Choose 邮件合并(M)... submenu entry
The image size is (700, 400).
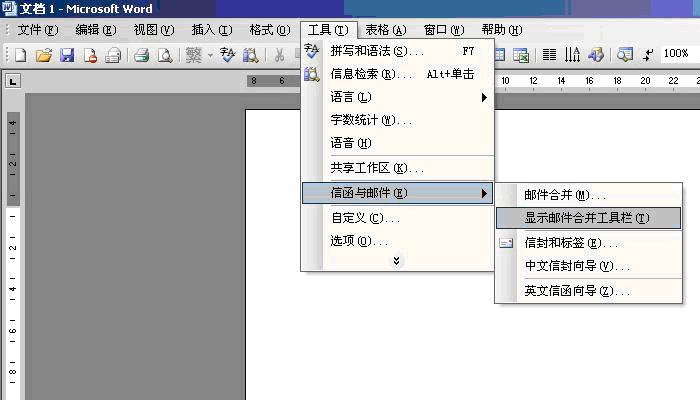pyautogui.click(x=589, y=195)
